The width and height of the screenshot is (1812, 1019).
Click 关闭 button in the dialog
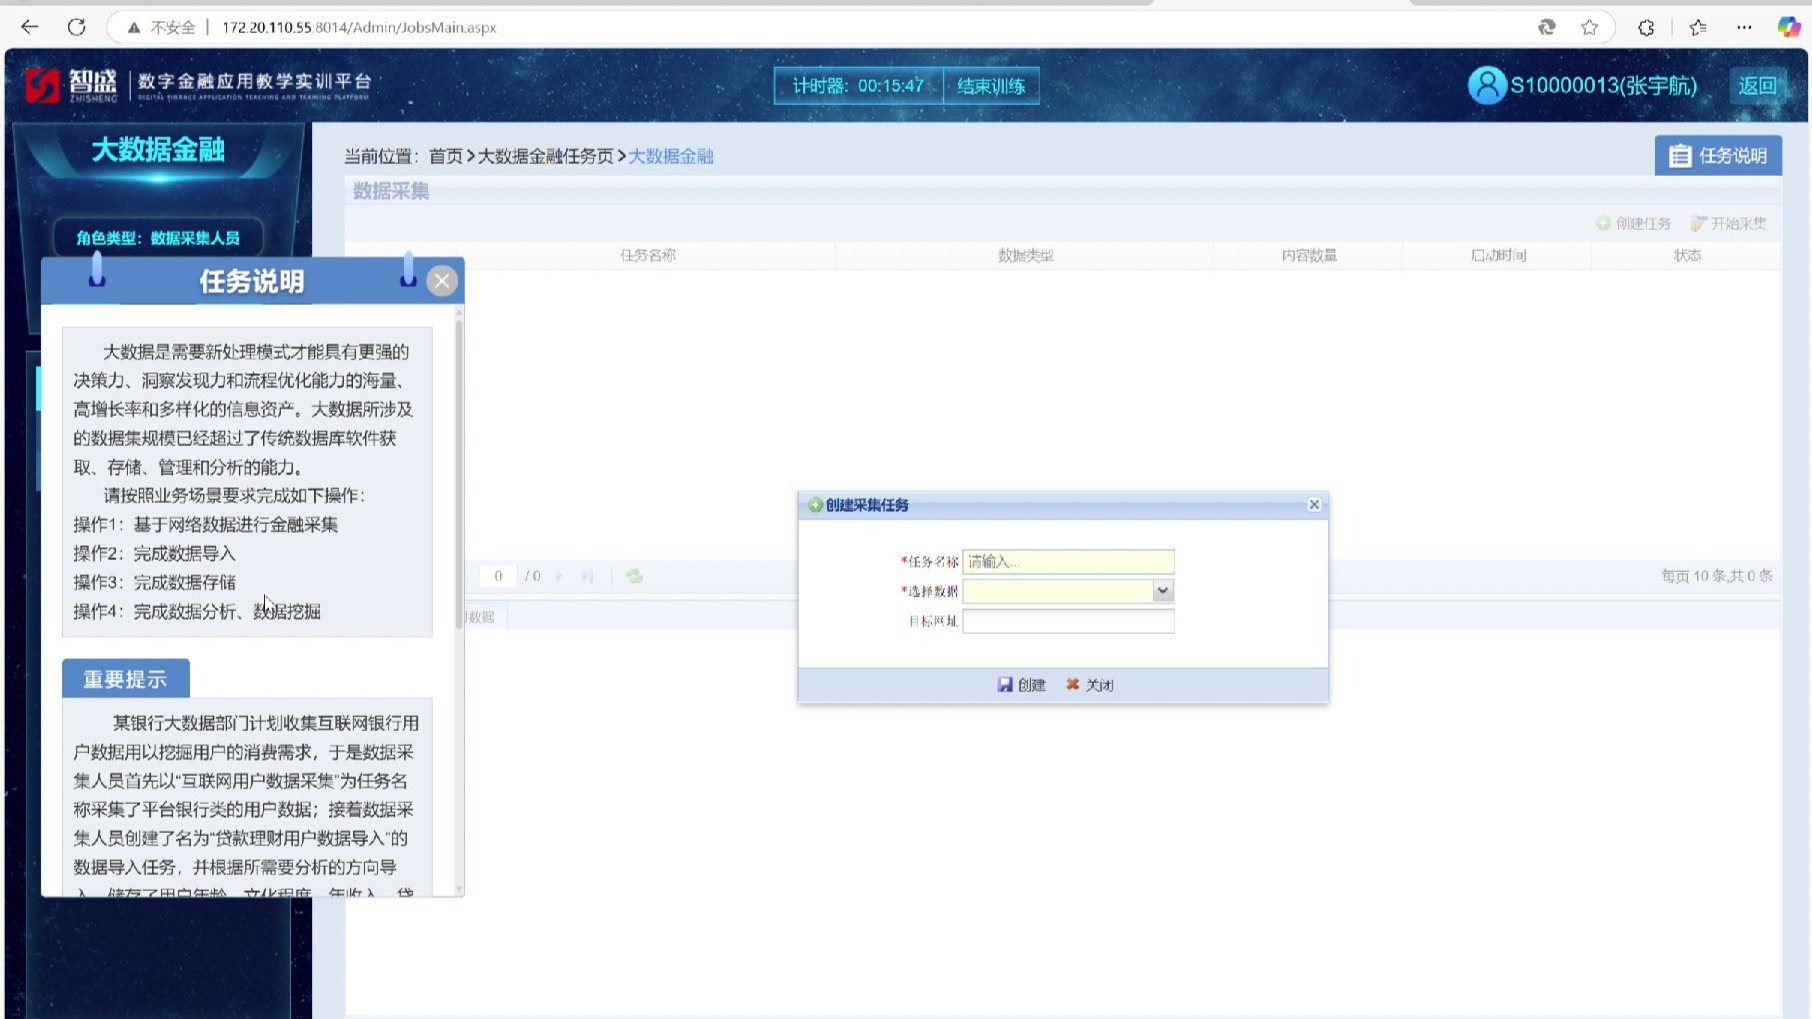[x=1089, y=685]
